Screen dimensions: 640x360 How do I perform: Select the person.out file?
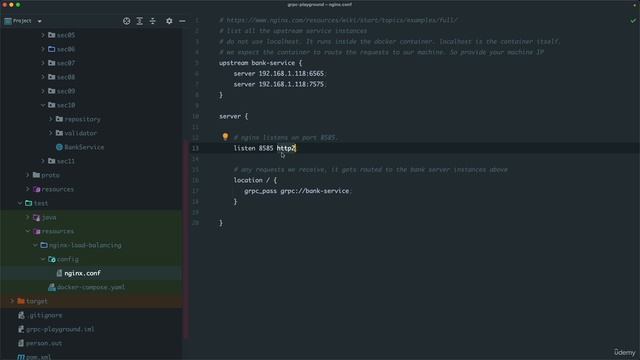pos(44,343)
